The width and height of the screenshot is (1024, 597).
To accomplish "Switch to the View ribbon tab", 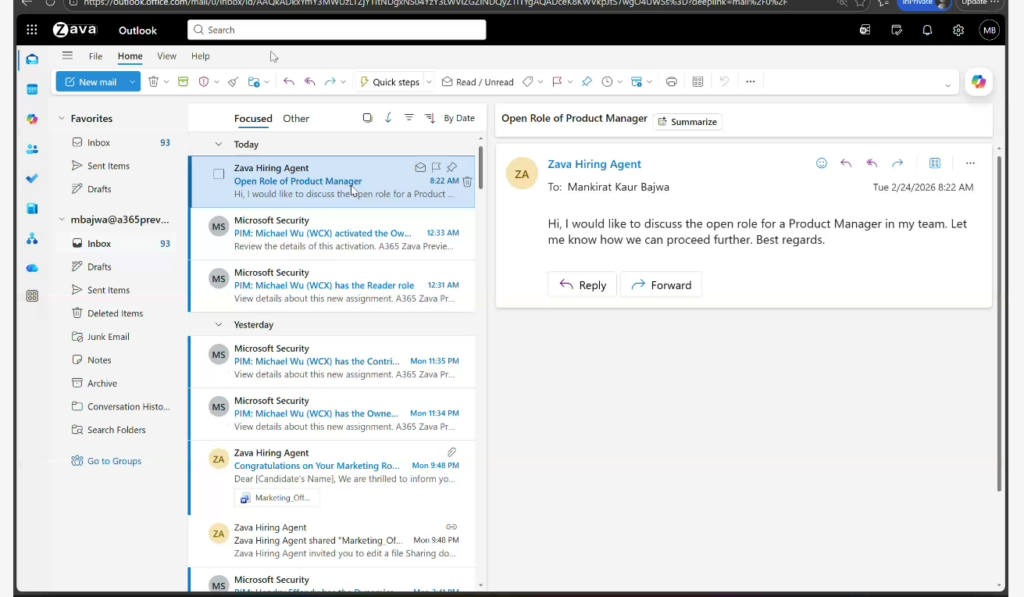I will [x=166, y=56].
